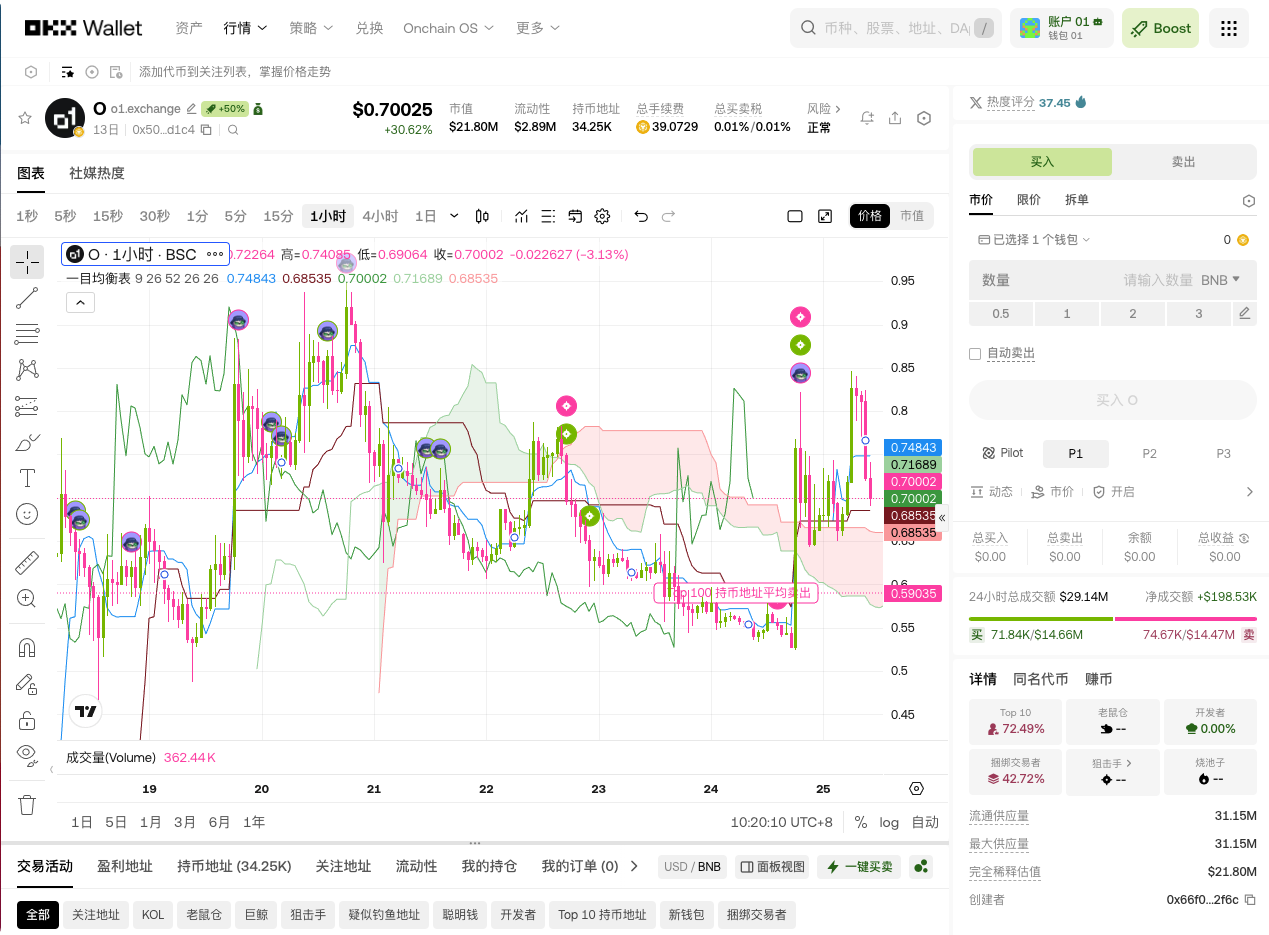
Task: Switch to the 社媒热度 tab
Action: tap(97, 173)
